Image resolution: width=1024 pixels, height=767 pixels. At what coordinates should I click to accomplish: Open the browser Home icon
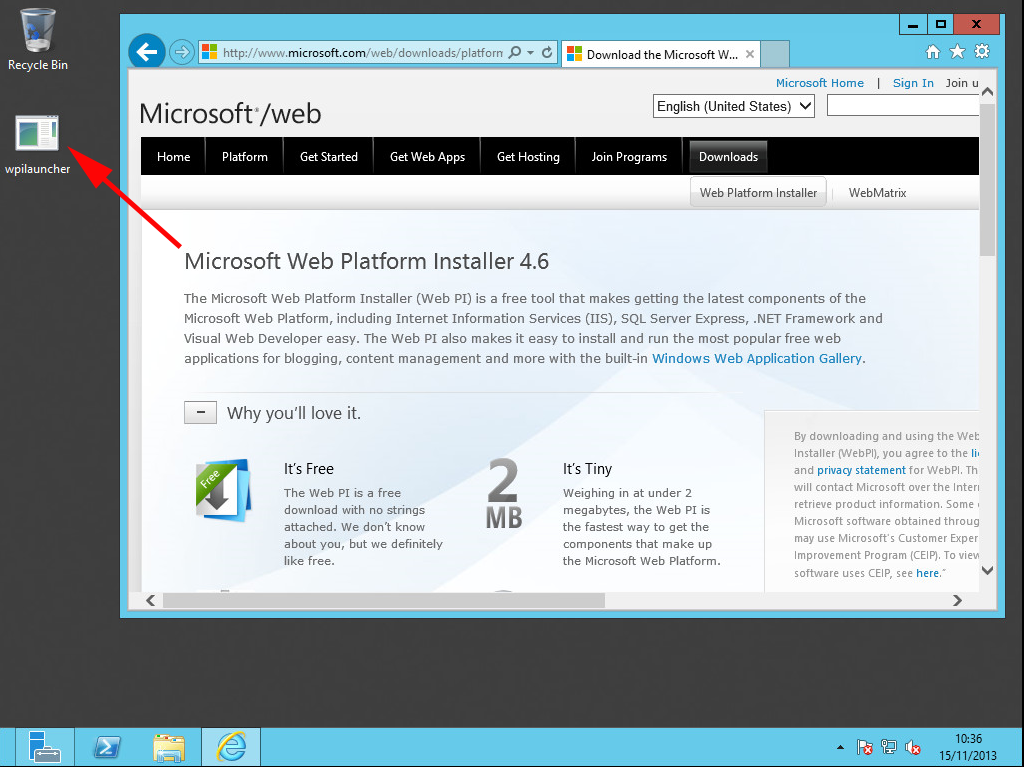coord(933,52)
